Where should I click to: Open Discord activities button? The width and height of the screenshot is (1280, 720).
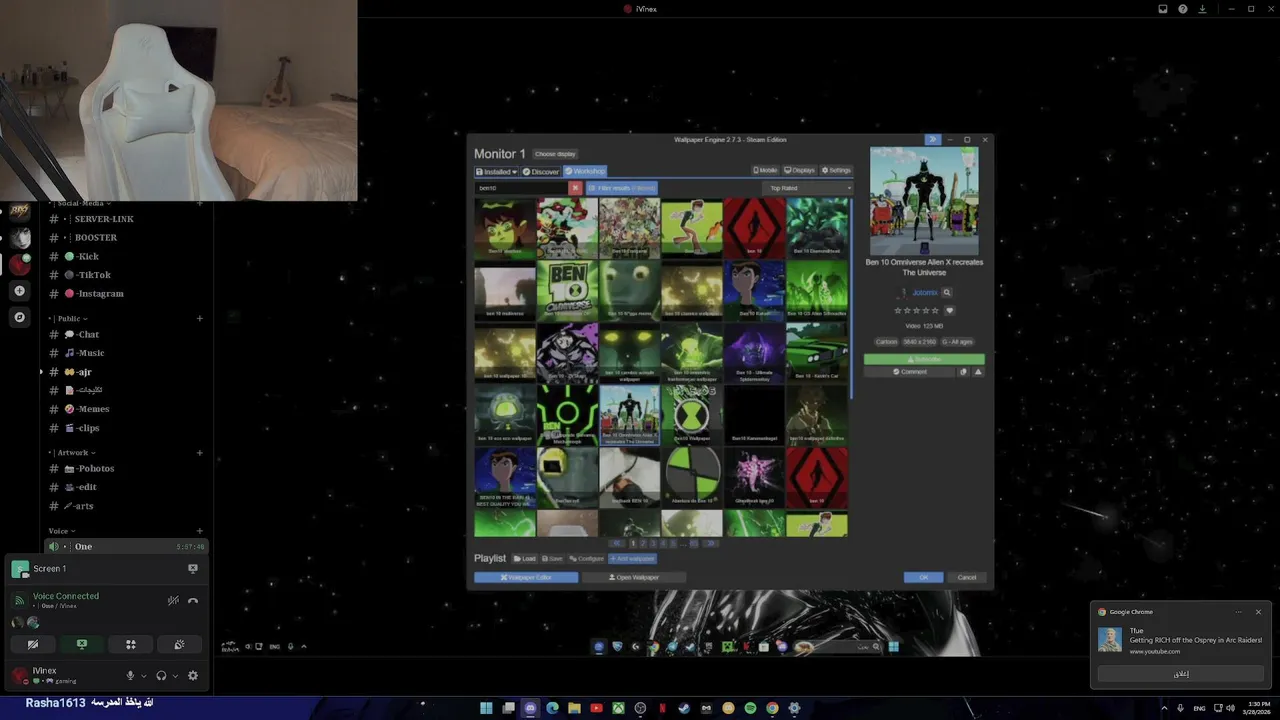tap(130, 645)
